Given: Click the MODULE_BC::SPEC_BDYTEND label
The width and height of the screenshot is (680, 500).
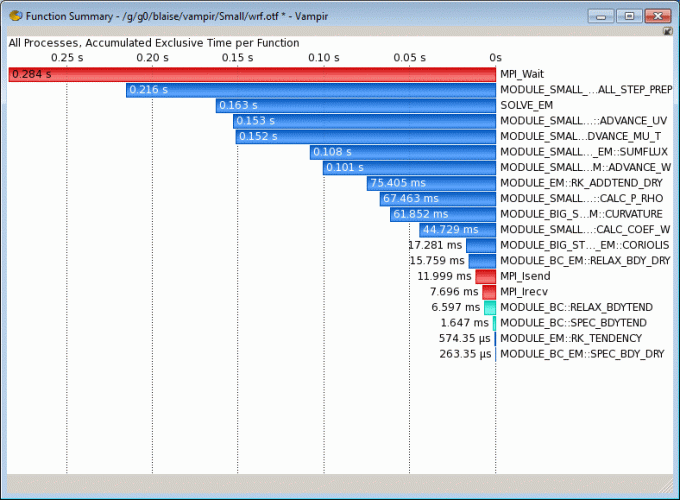Looking at the screenshot, I should [x=573, y=324].
